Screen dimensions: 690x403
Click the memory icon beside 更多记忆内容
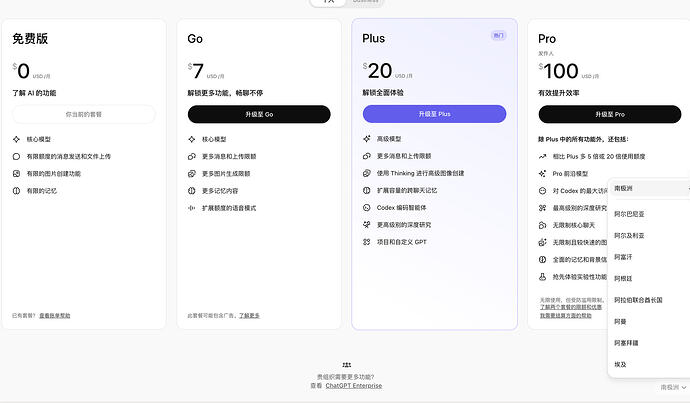point(191,191)
